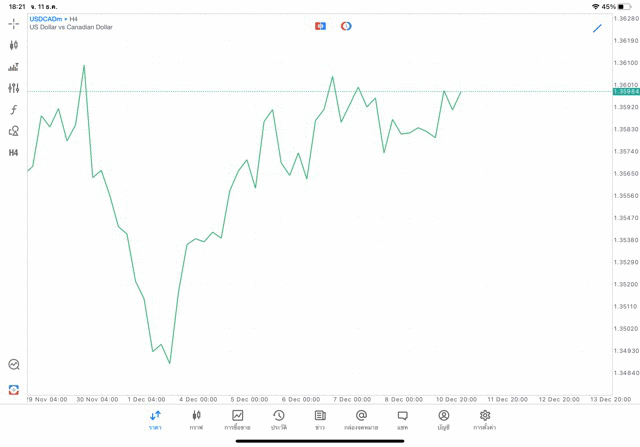640x447 pixels.
Task: Switch to the กราฟ (Chart) tab
Action: (196, 419)
